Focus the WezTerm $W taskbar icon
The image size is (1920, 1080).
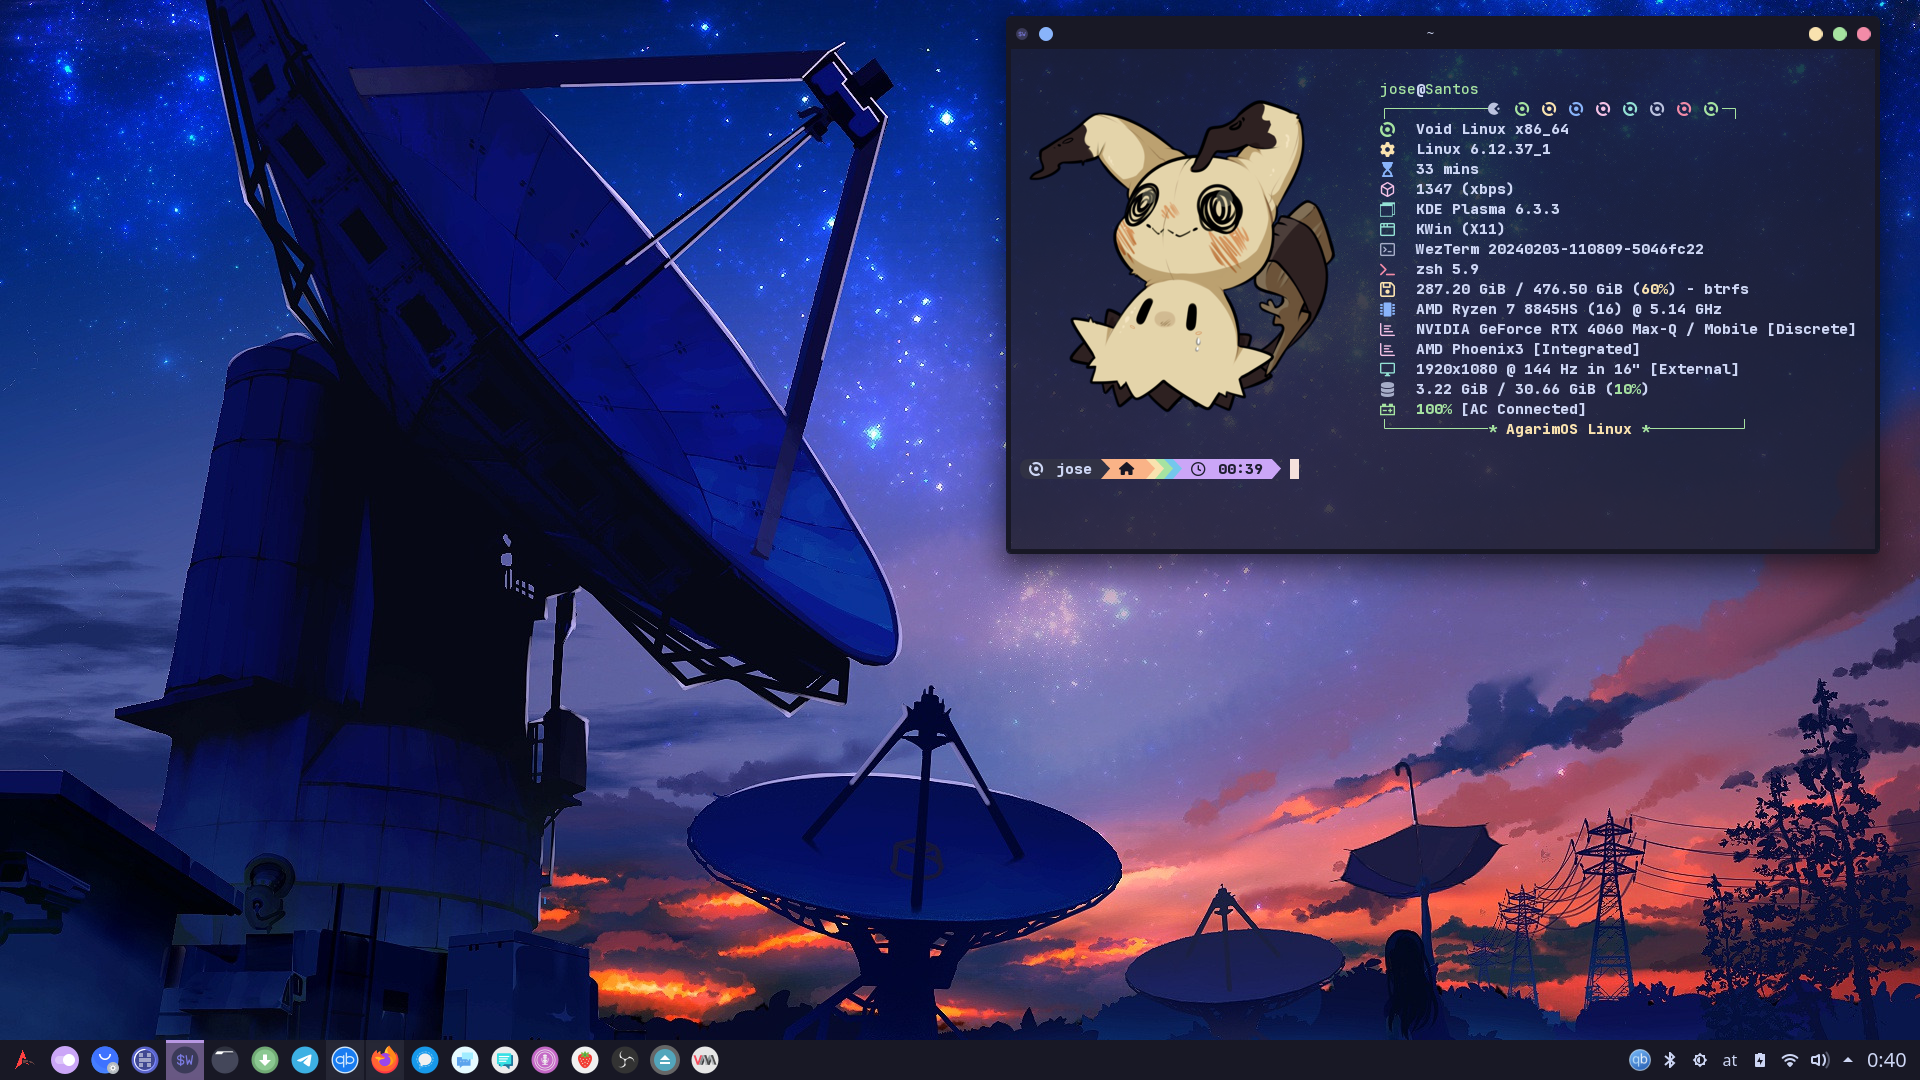click(x=185, y=1060)
